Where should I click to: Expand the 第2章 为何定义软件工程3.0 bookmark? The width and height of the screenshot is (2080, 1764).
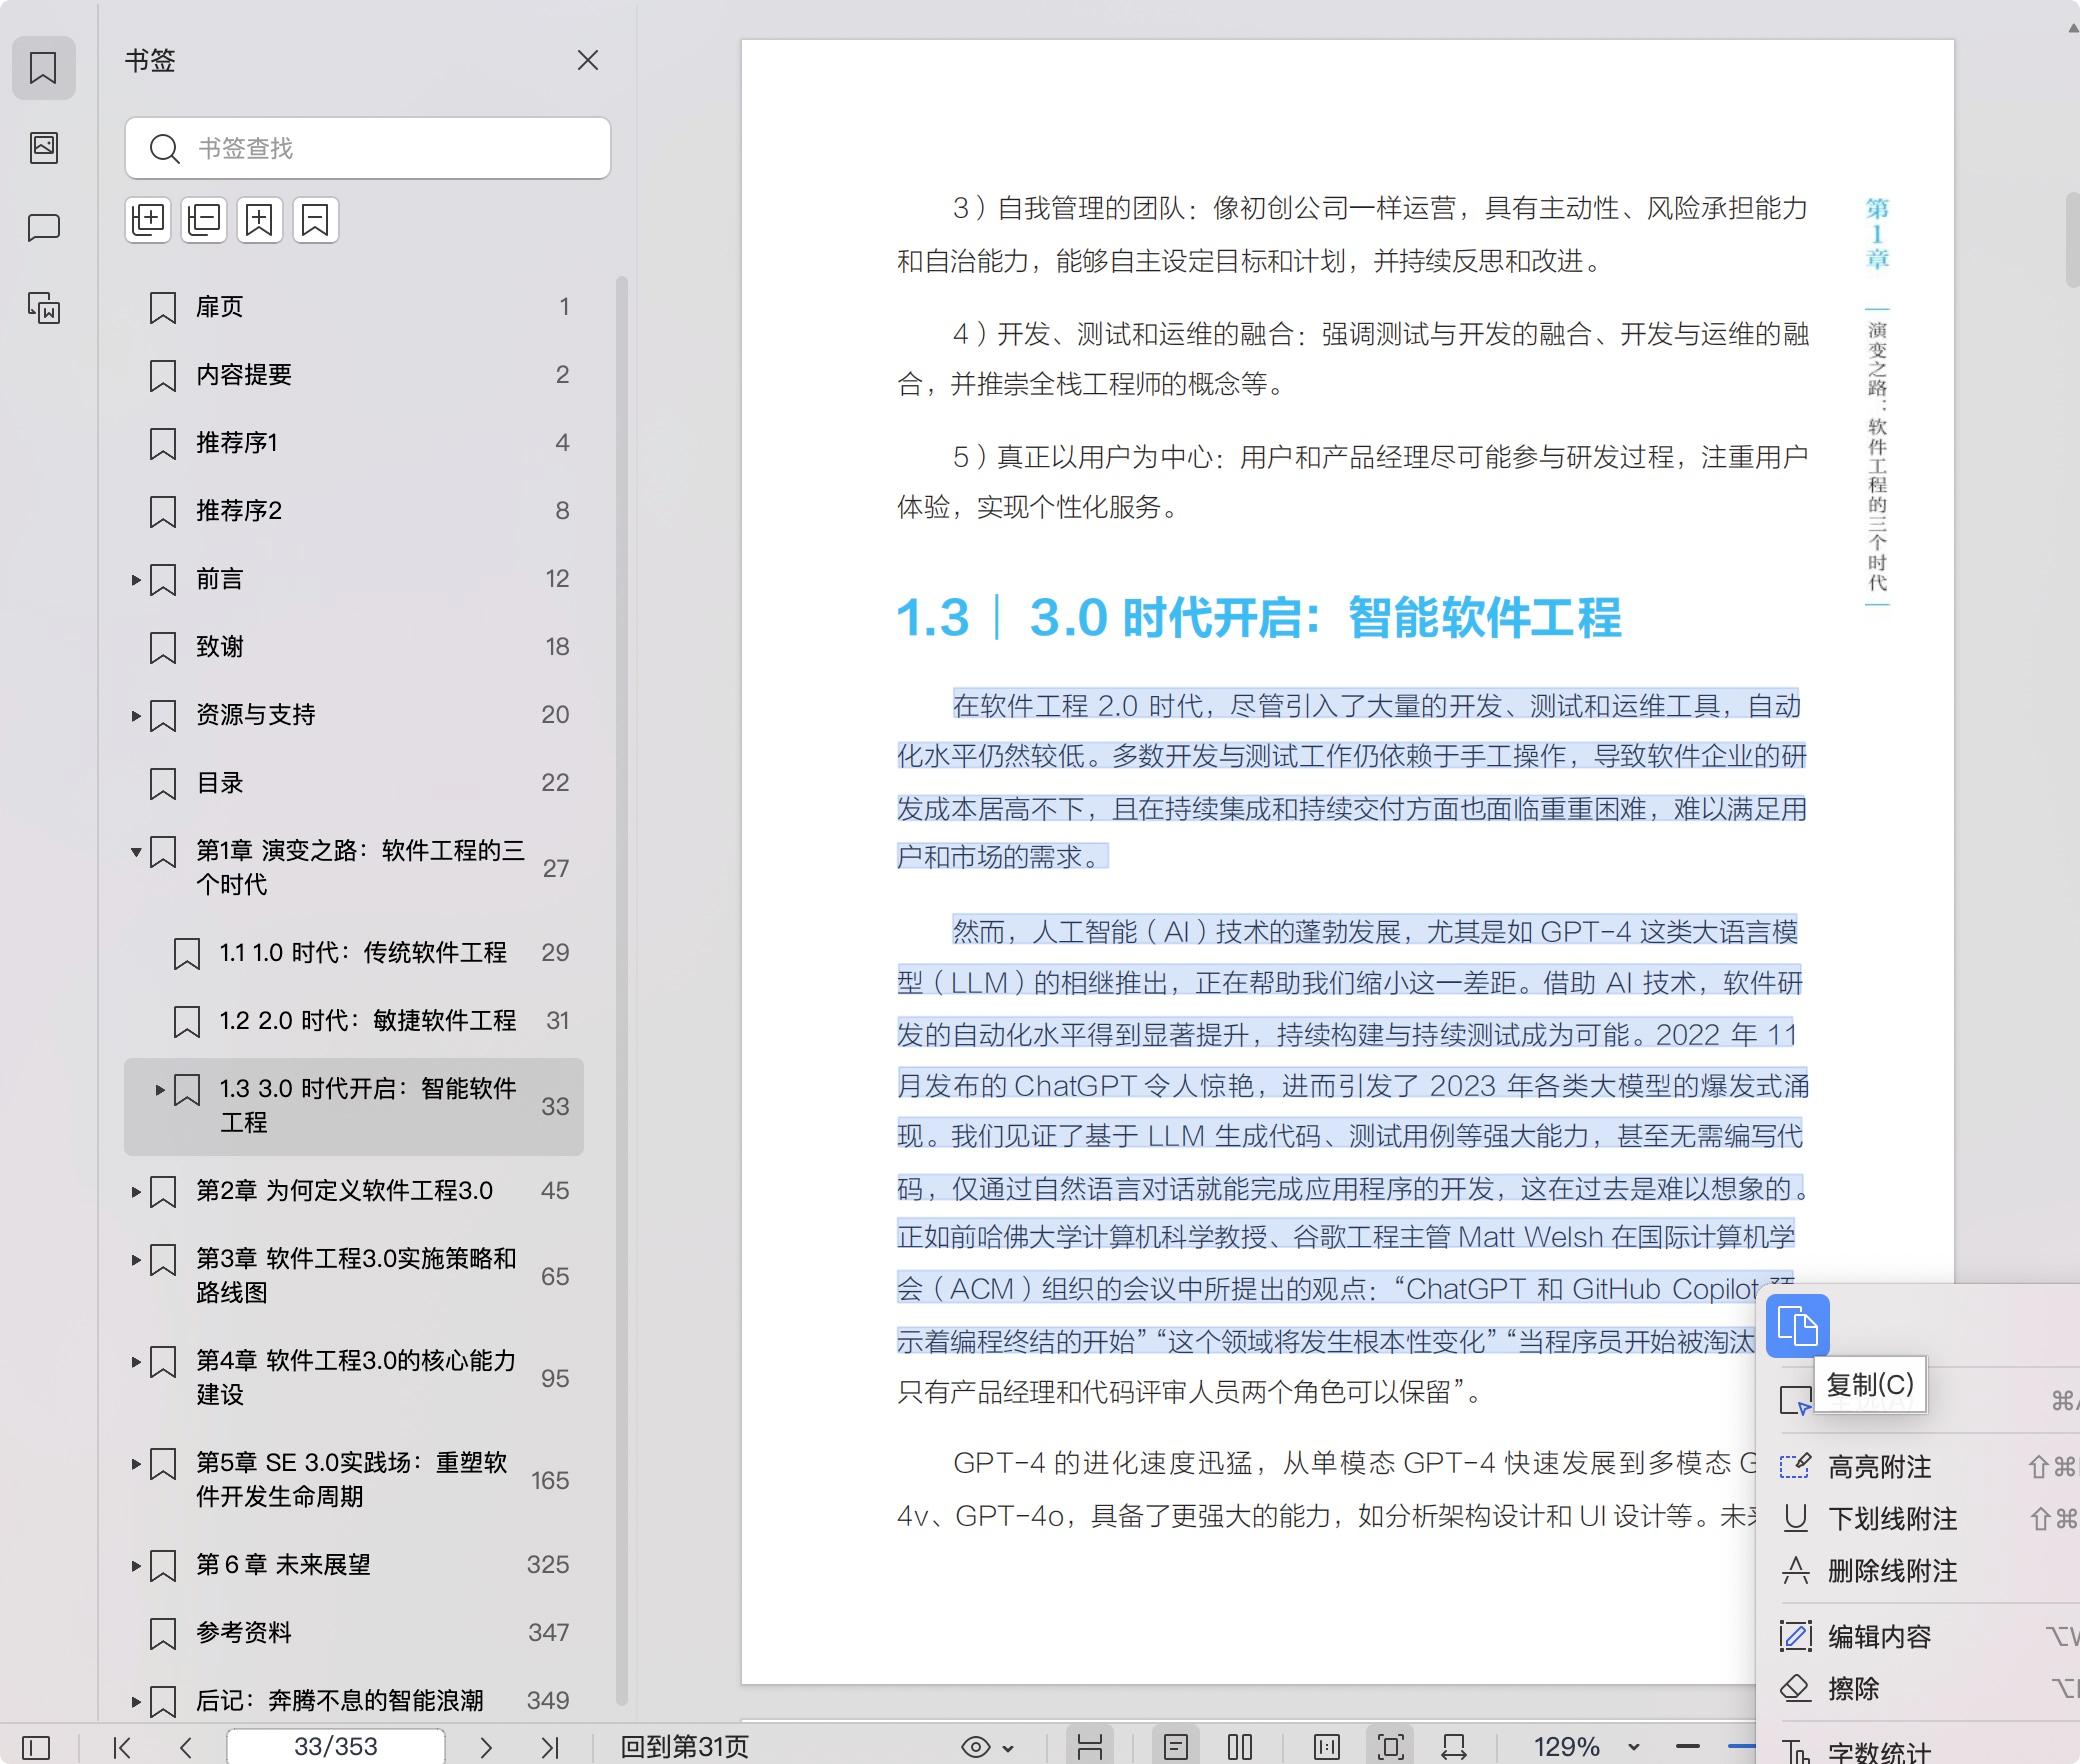[x=136, y=1192]
